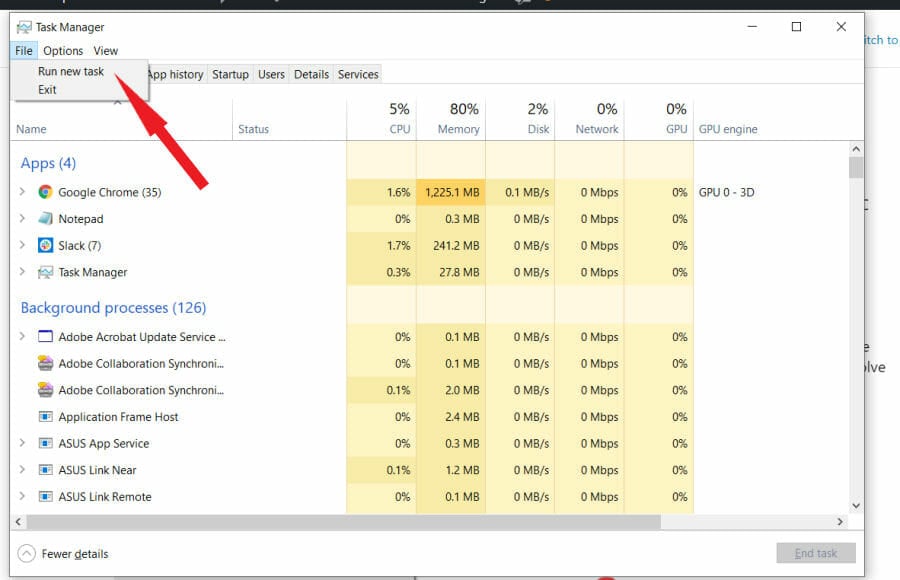Expand Adobe Acrobat Update Service row
Screen dimensions: 900x580
click(22, 336)
